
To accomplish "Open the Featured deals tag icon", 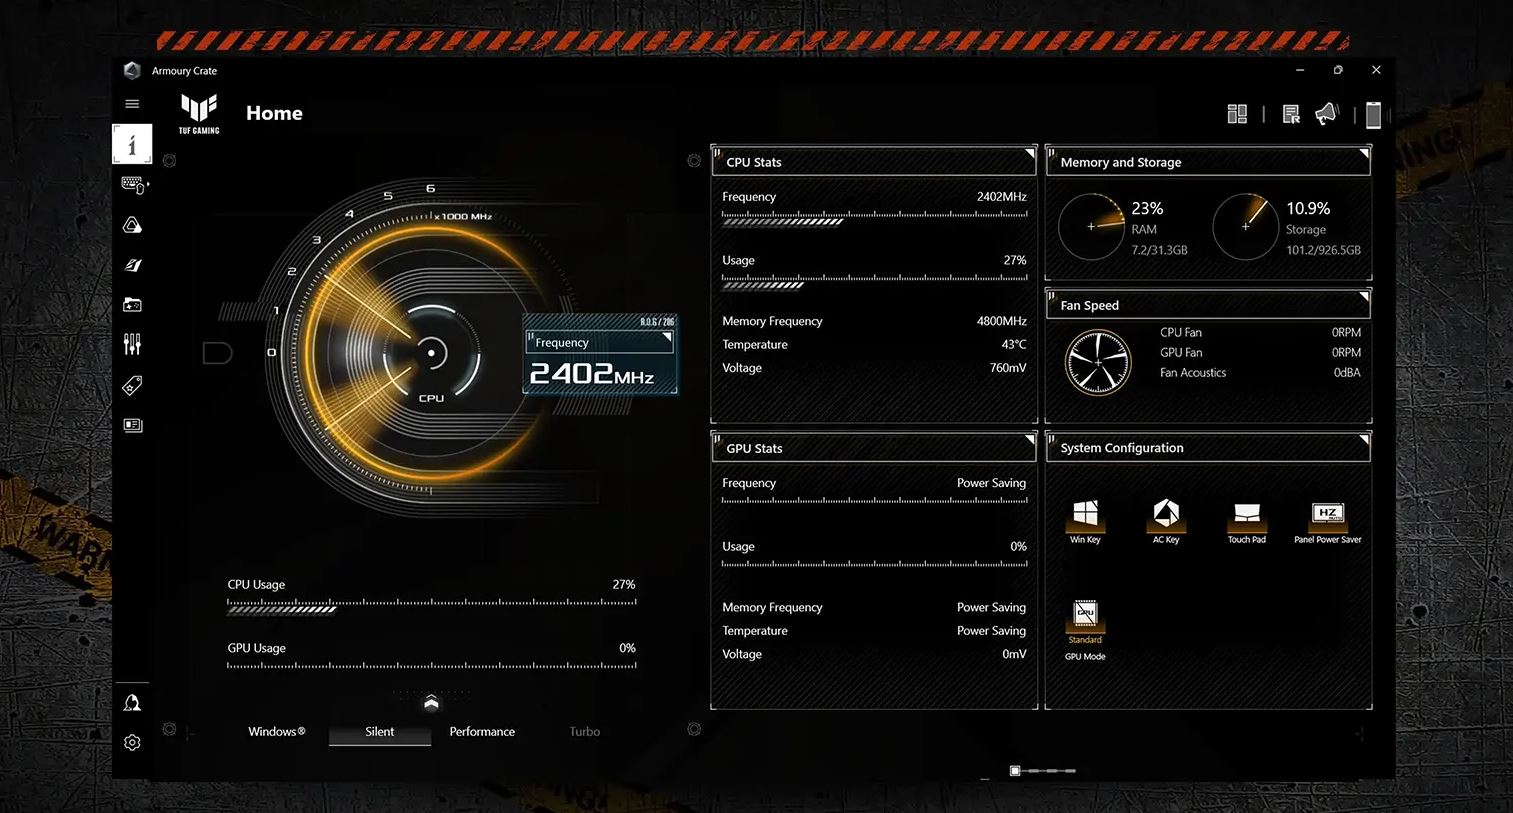I will (x=132, y=385).
